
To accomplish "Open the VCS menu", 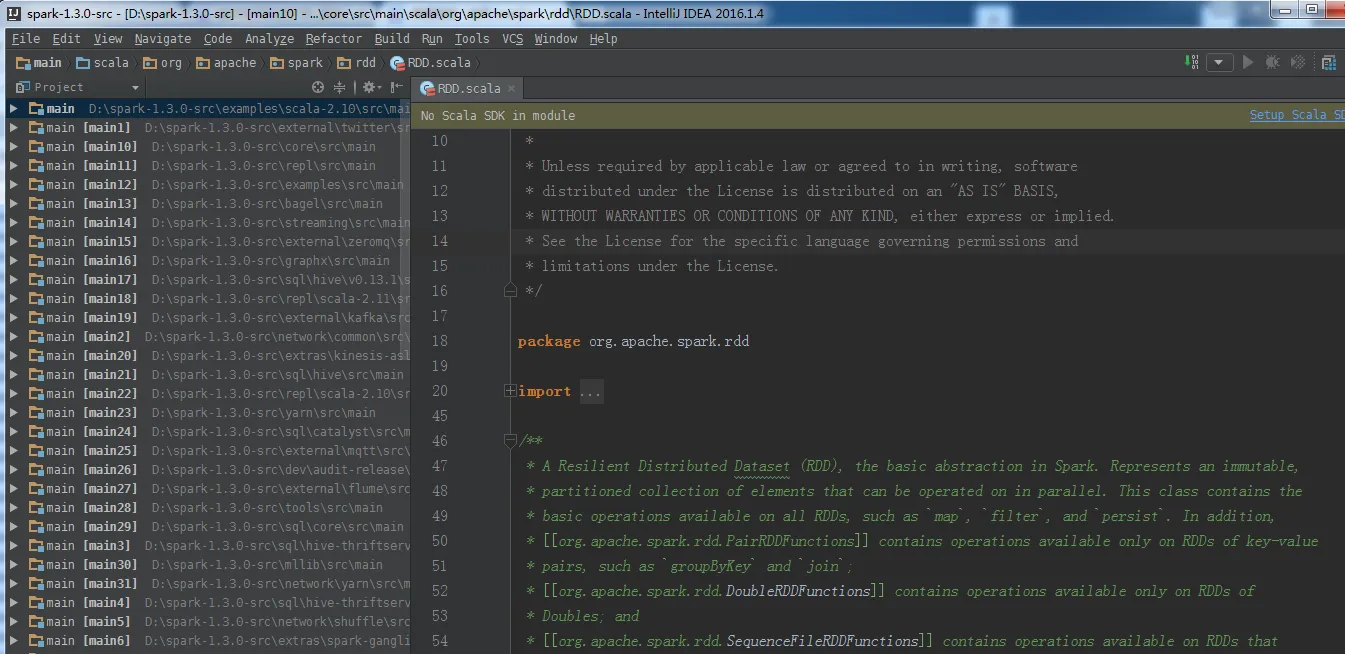I will 513,38.
